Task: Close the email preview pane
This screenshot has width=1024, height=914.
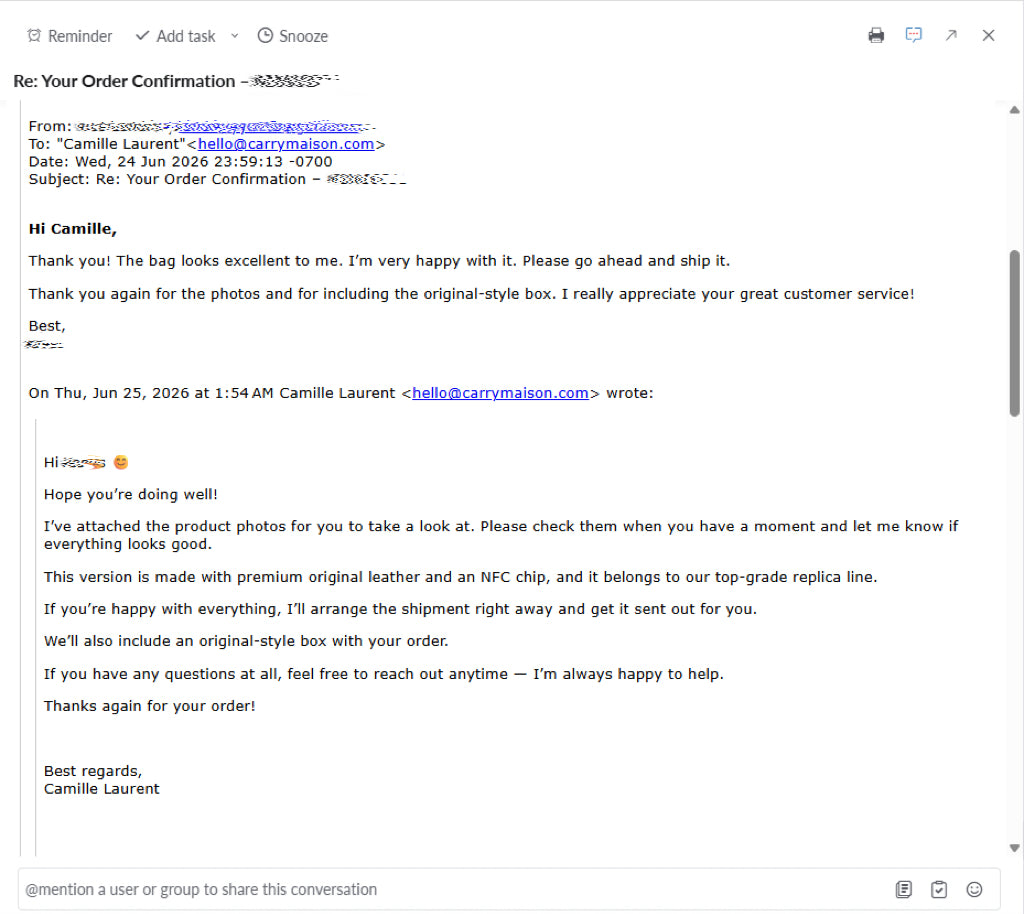Action: (x=988, y=35)
